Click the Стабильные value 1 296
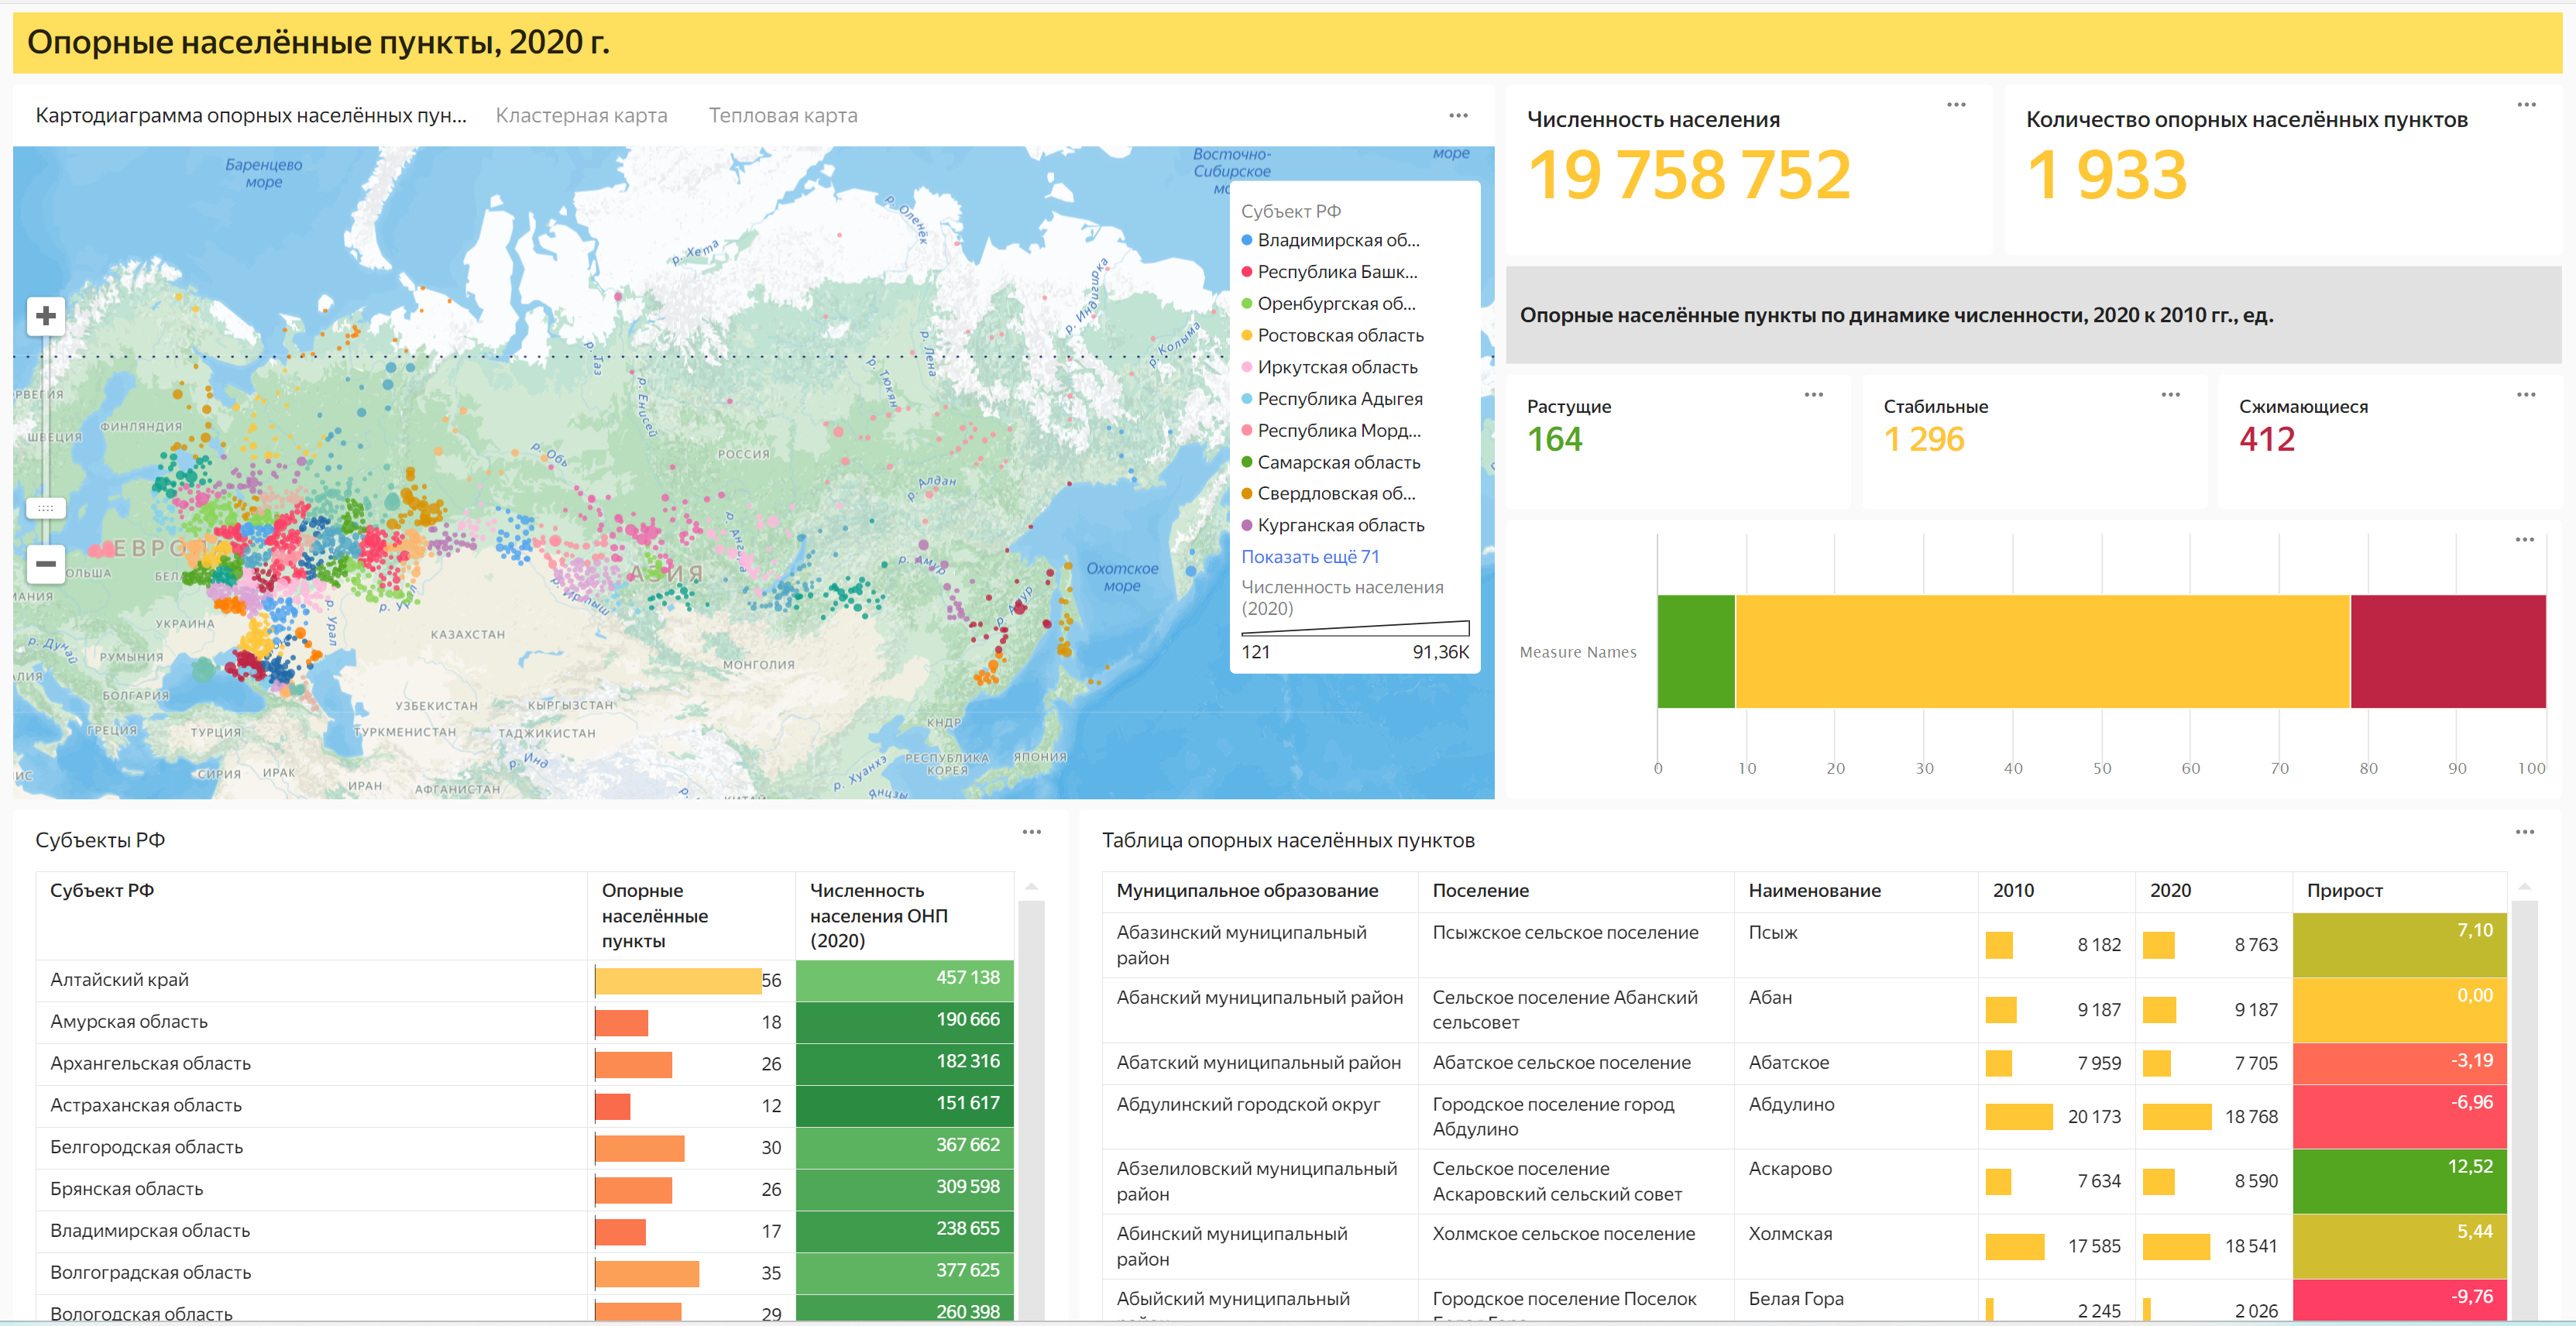The width and height of the screenshot is (2576, 1326). tap(1923, 440)
